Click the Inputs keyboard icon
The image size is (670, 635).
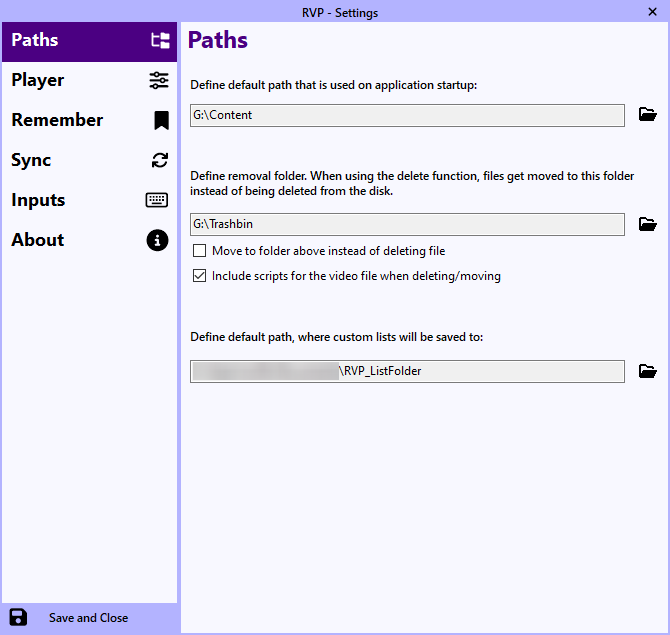click(157, 200)
